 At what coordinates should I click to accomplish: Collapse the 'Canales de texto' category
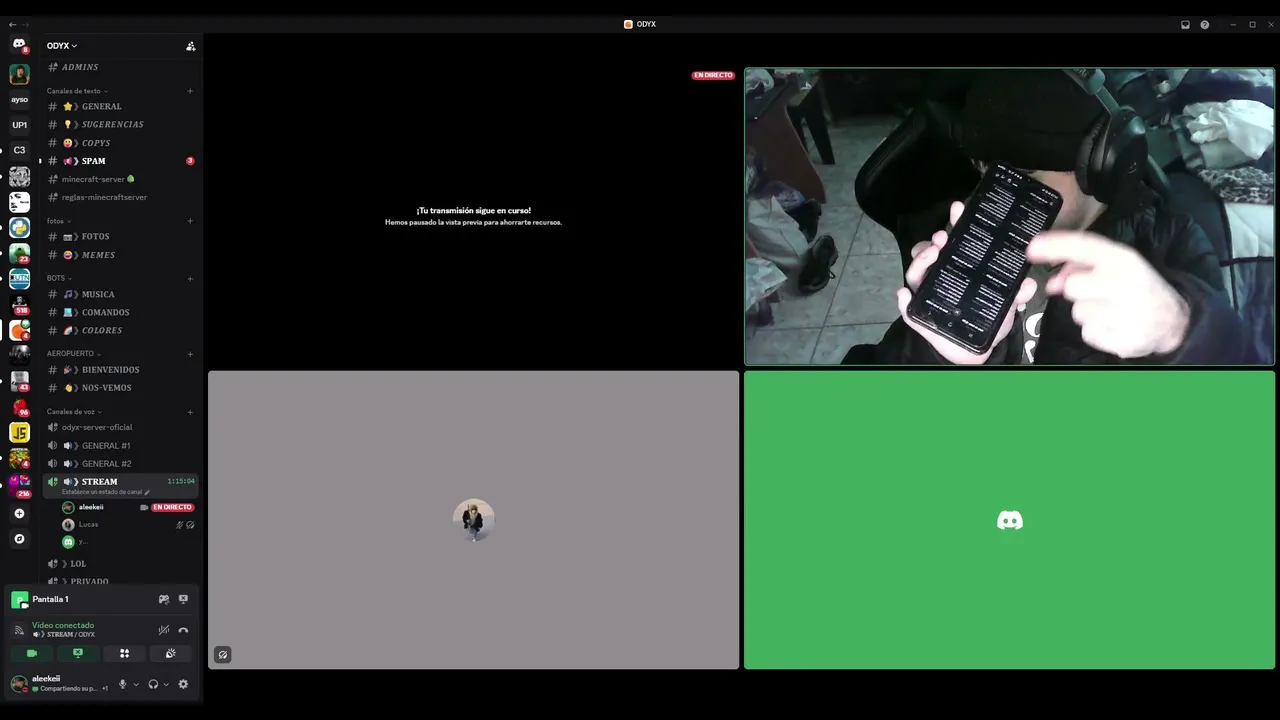tap(77, 91)
